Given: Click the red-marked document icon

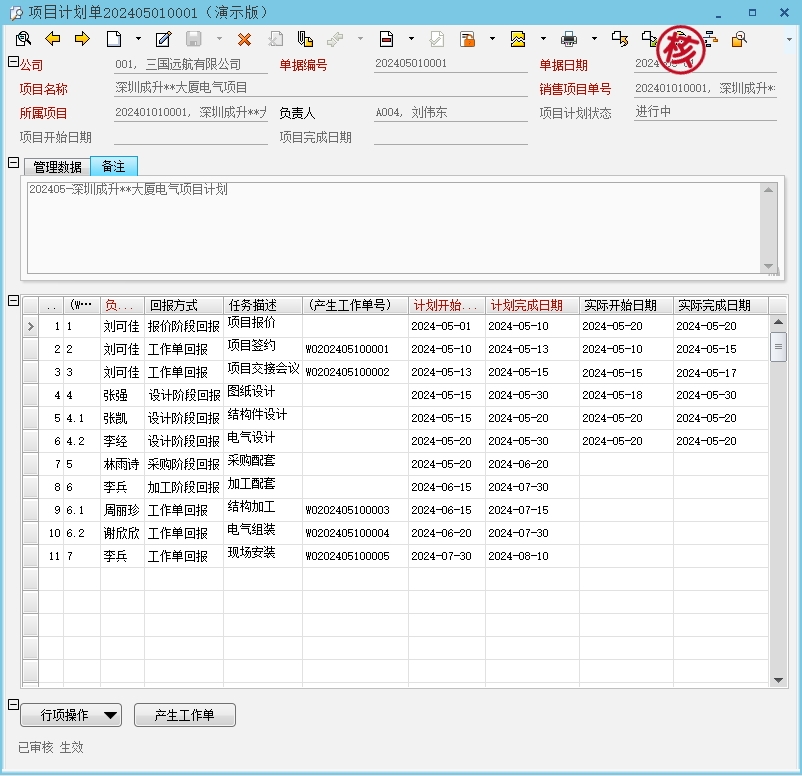Looking at the screenshot, I should pos(386,39).
